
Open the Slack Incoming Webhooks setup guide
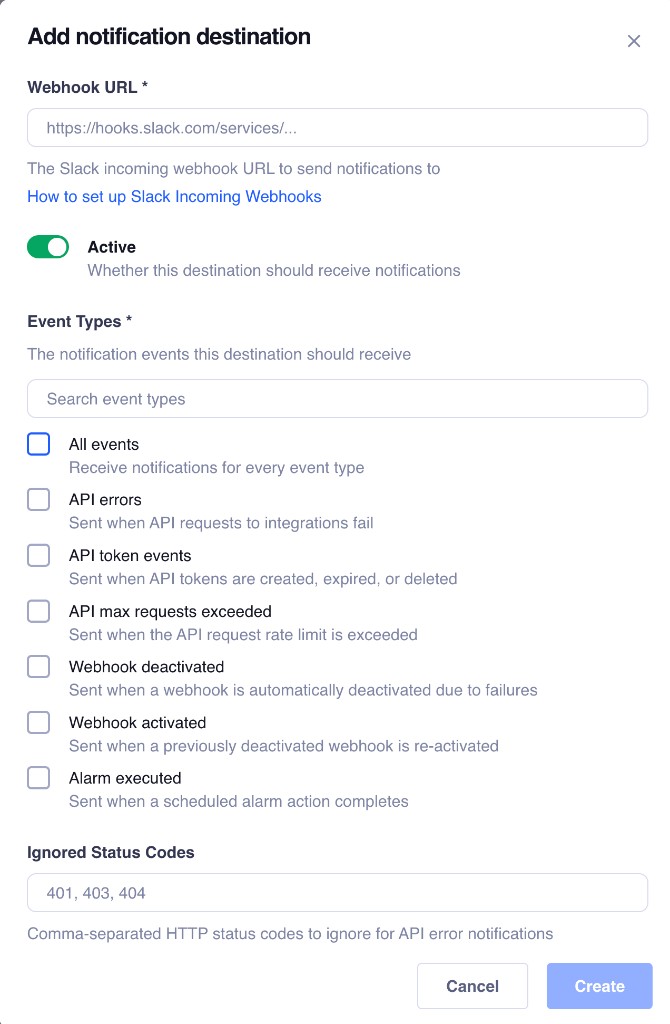[174, 196]
